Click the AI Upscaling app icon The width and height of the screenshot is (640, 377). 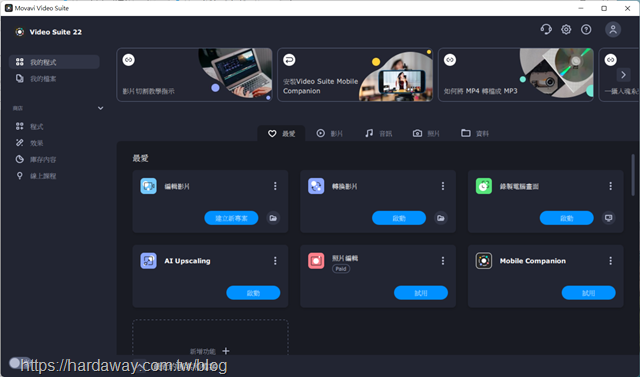[x=149, y=261]
